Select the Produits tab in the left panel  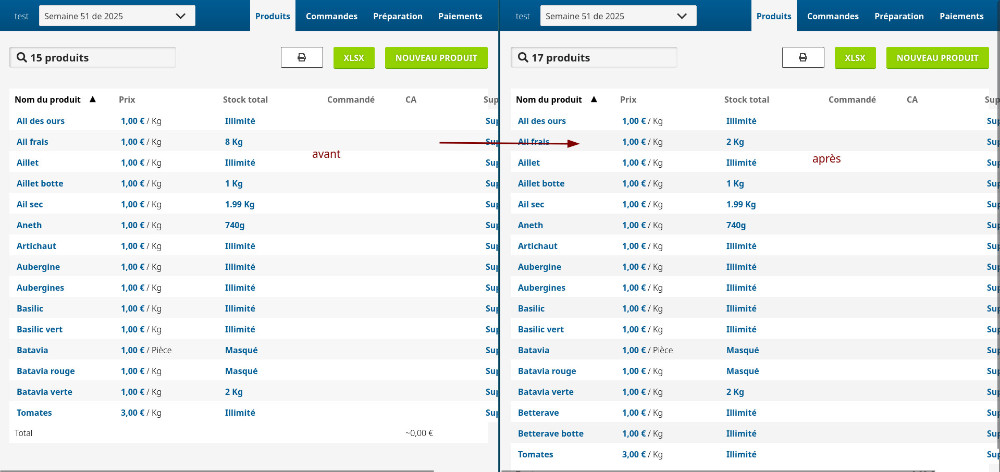(x=273, y=16)
